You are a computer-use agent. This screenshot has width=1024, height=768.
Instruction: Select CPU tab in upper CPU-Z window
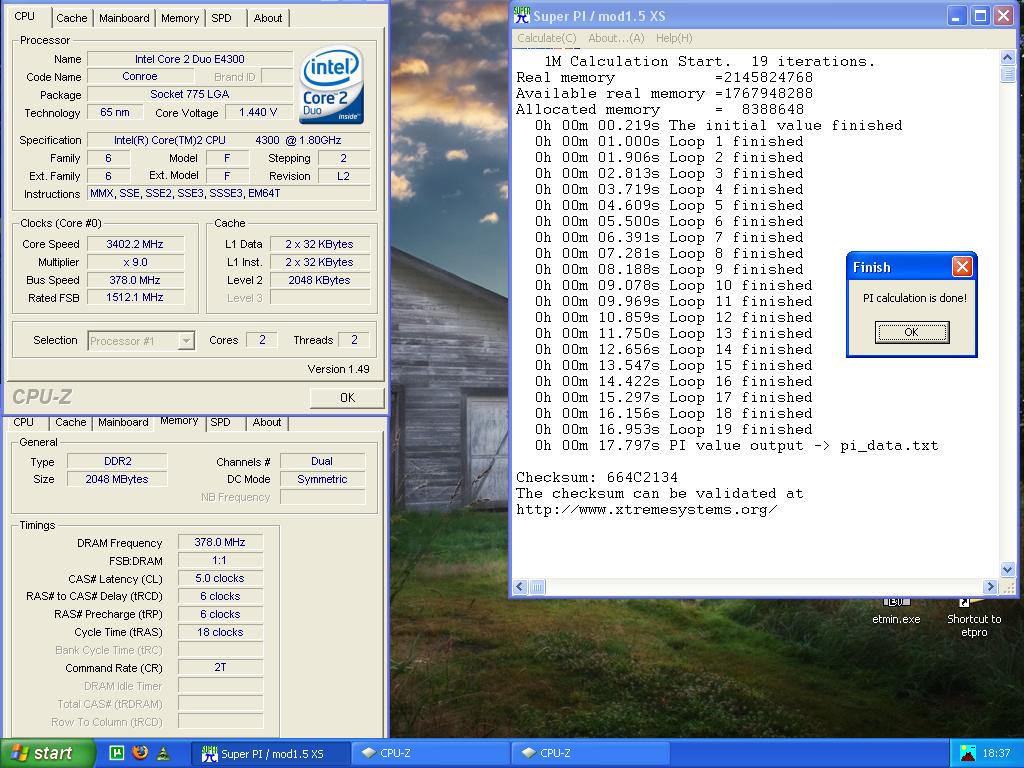point(24,16)
